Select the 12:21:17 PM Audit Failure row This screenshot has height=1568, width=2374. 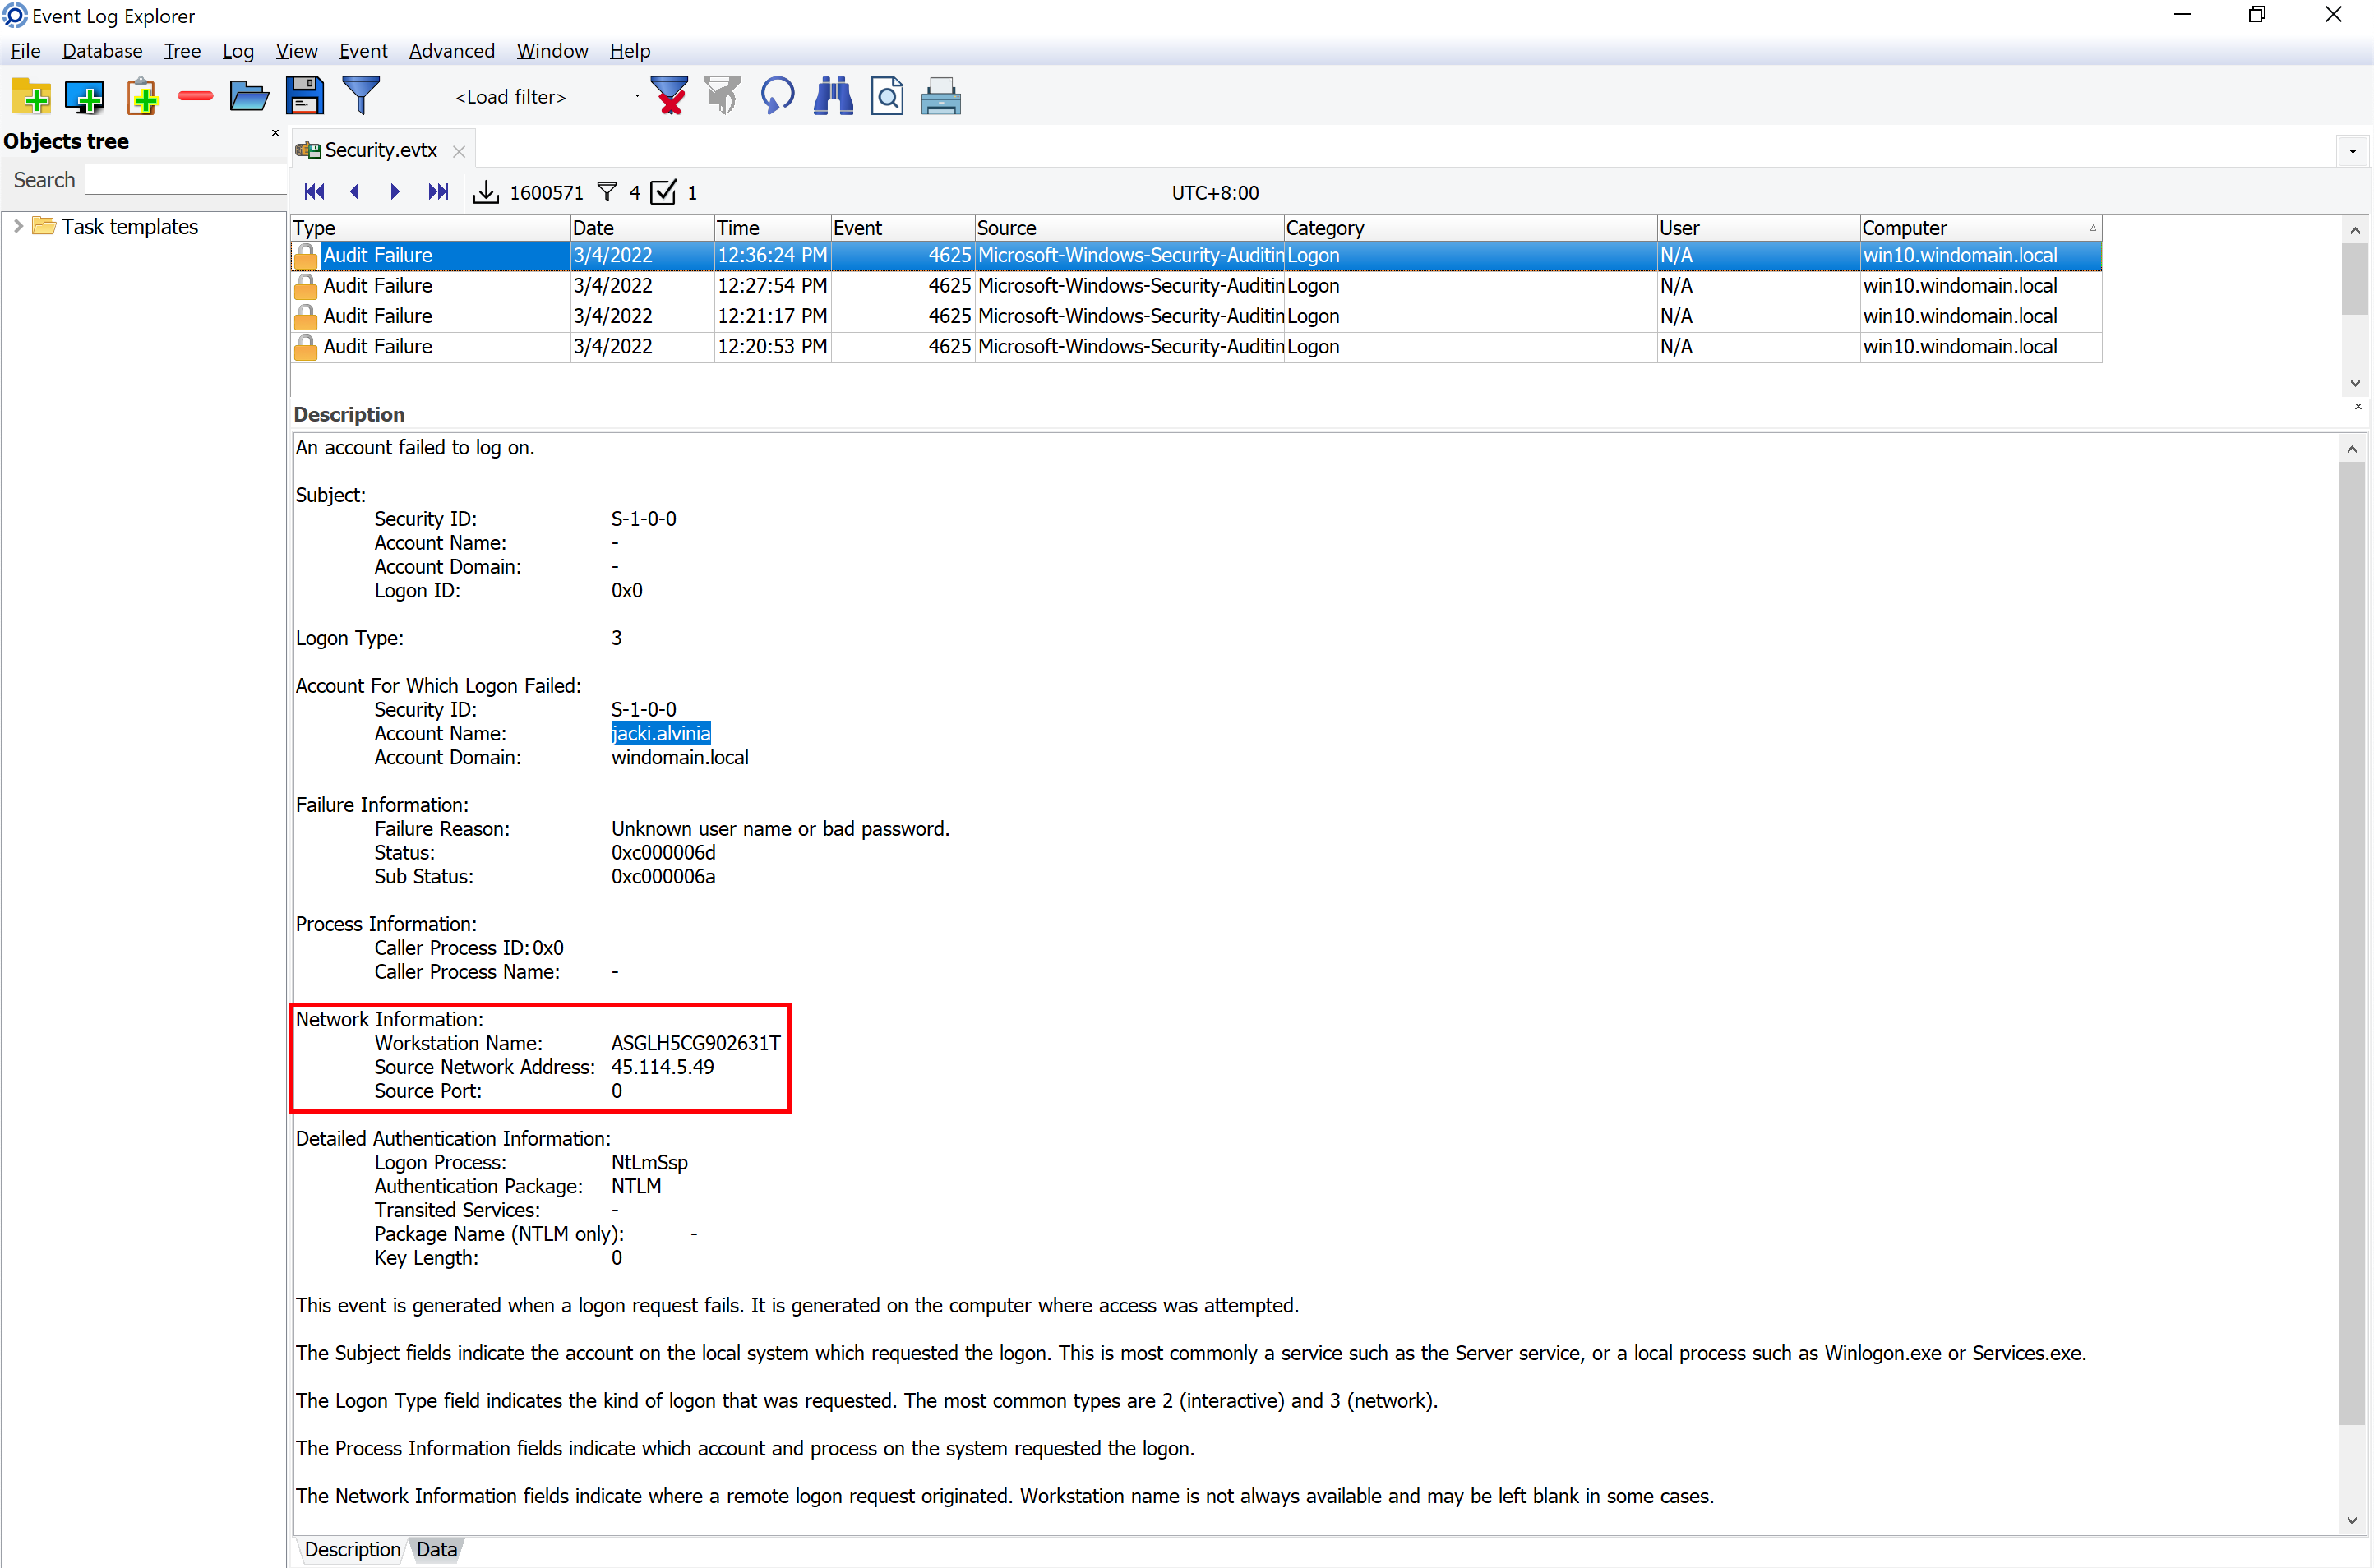click(1196, 316)
